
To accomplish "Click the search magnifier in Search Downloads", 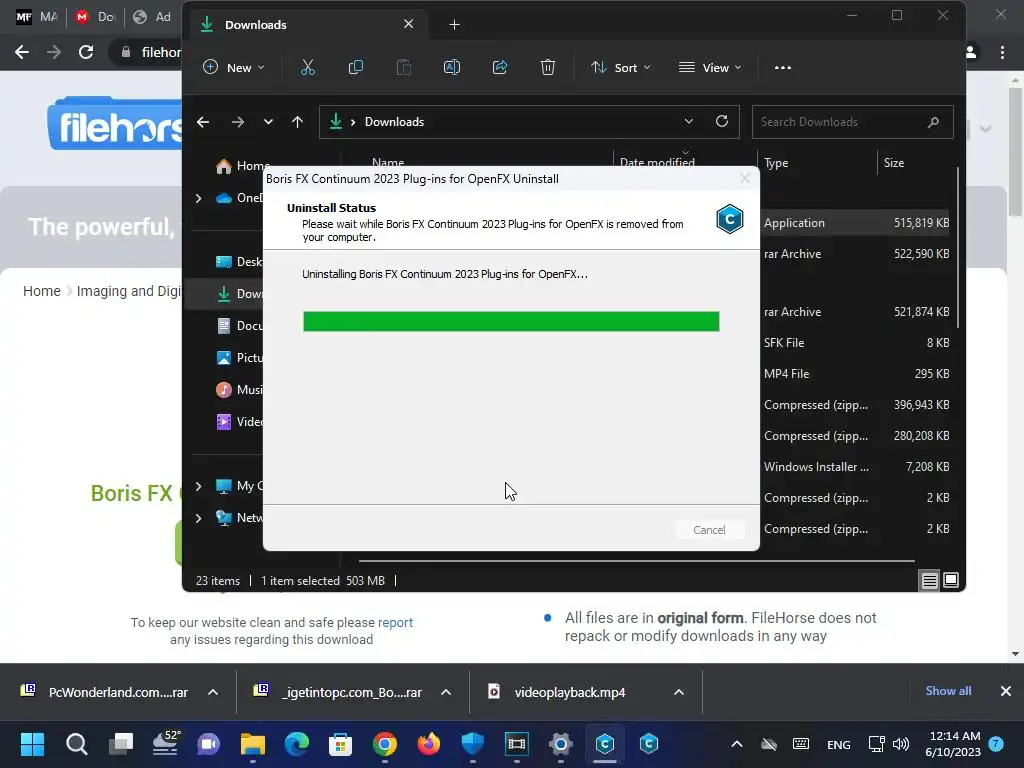I will (x=933, y=122).
